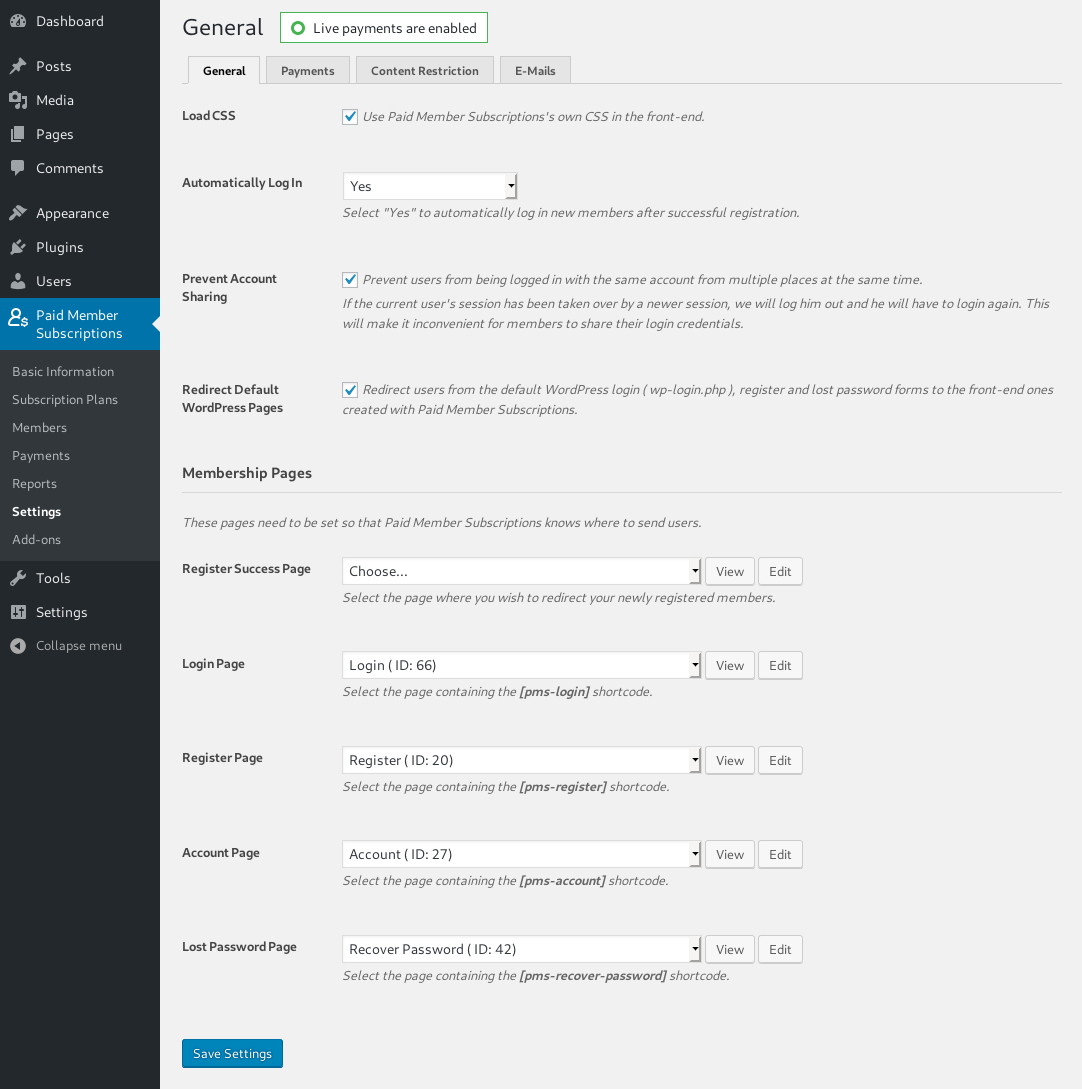This screenshot has width=1082, height=1089.
Task: Open the Automatically Log In dropdown
Action: [430, 186]
